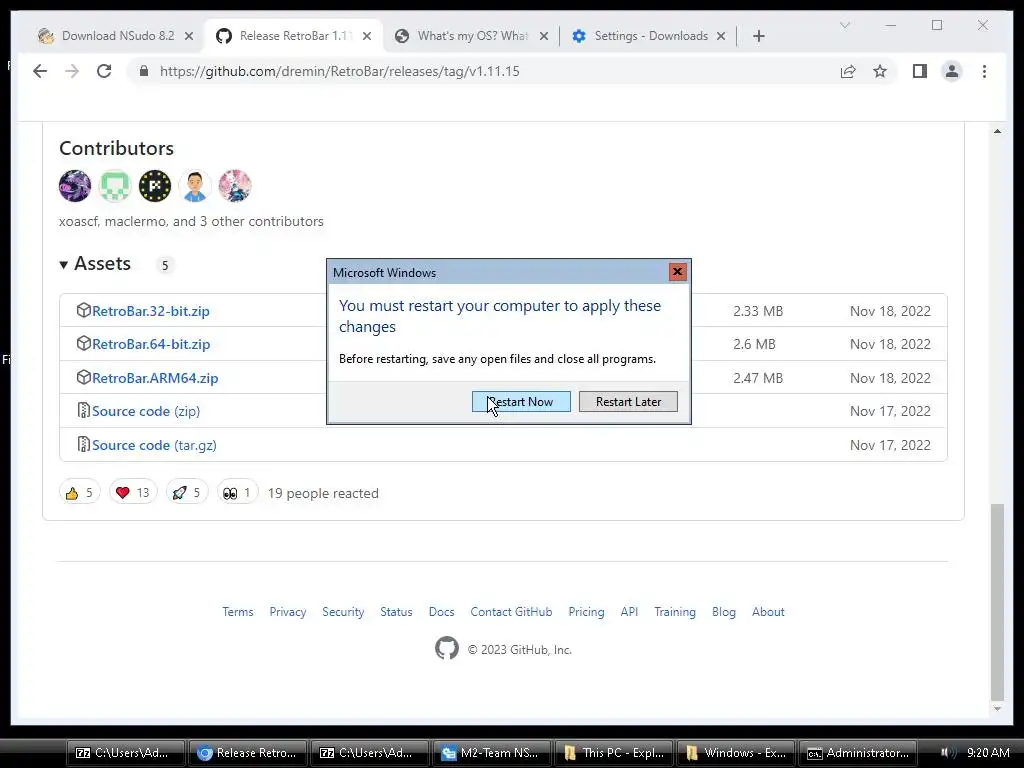The height and width of the screenshot is (768, 1024).
Task: Download RetroBar.32-bit.zip
Action: tap(151, 311)
